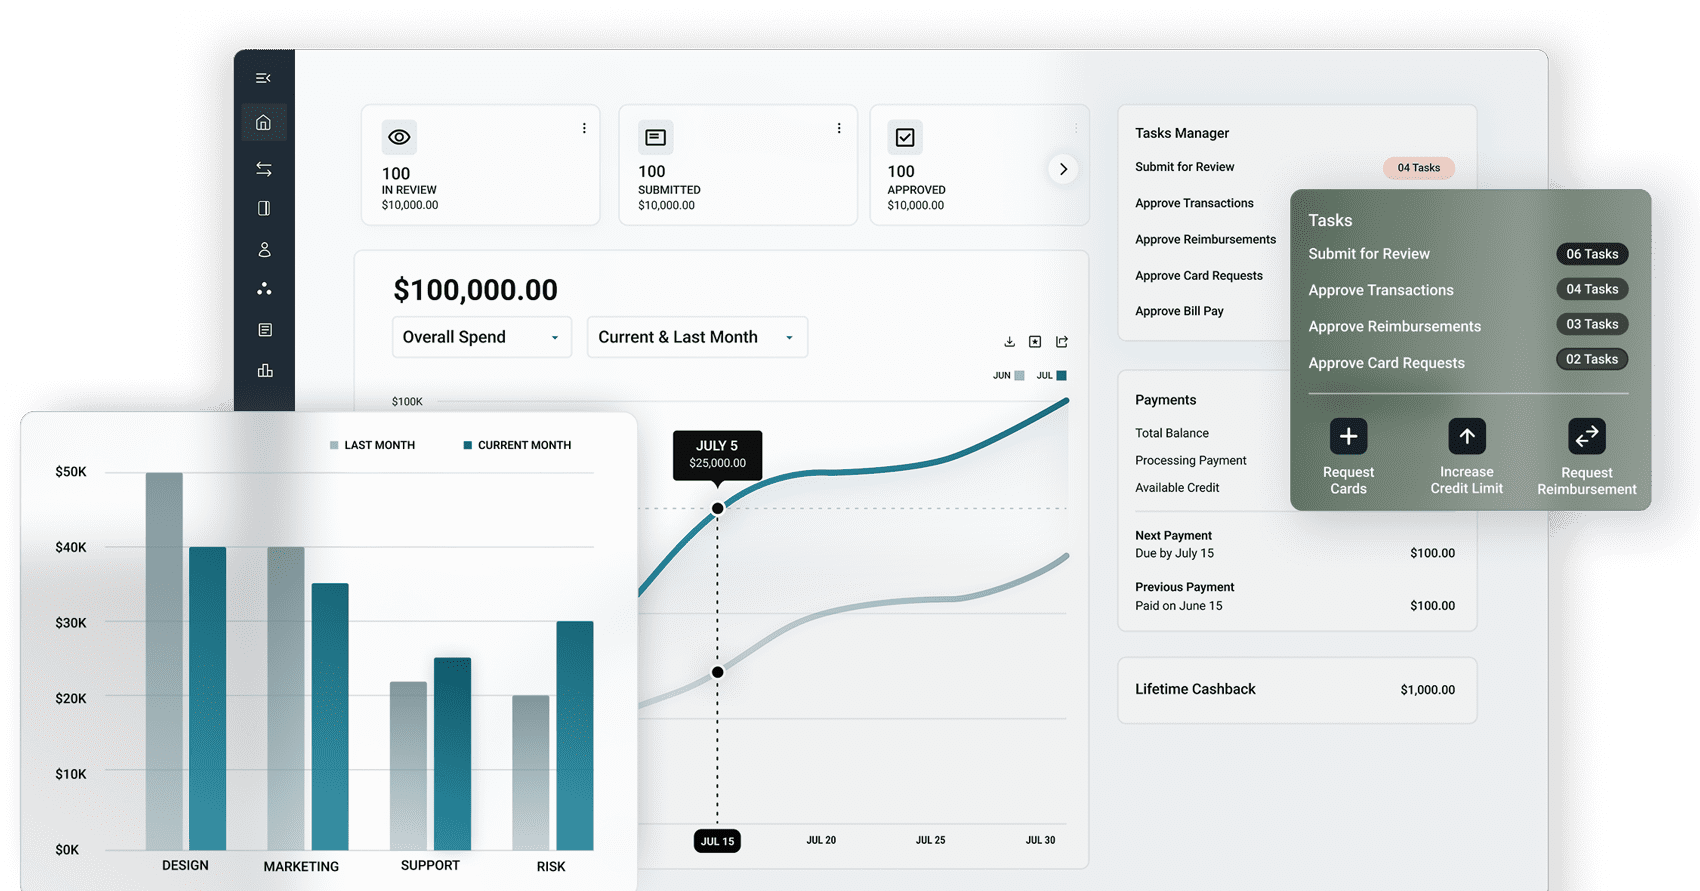Select the JUL 15 timeline marker
The width and height of the screenshot is (1700, 891).
[x=717, y=841]
